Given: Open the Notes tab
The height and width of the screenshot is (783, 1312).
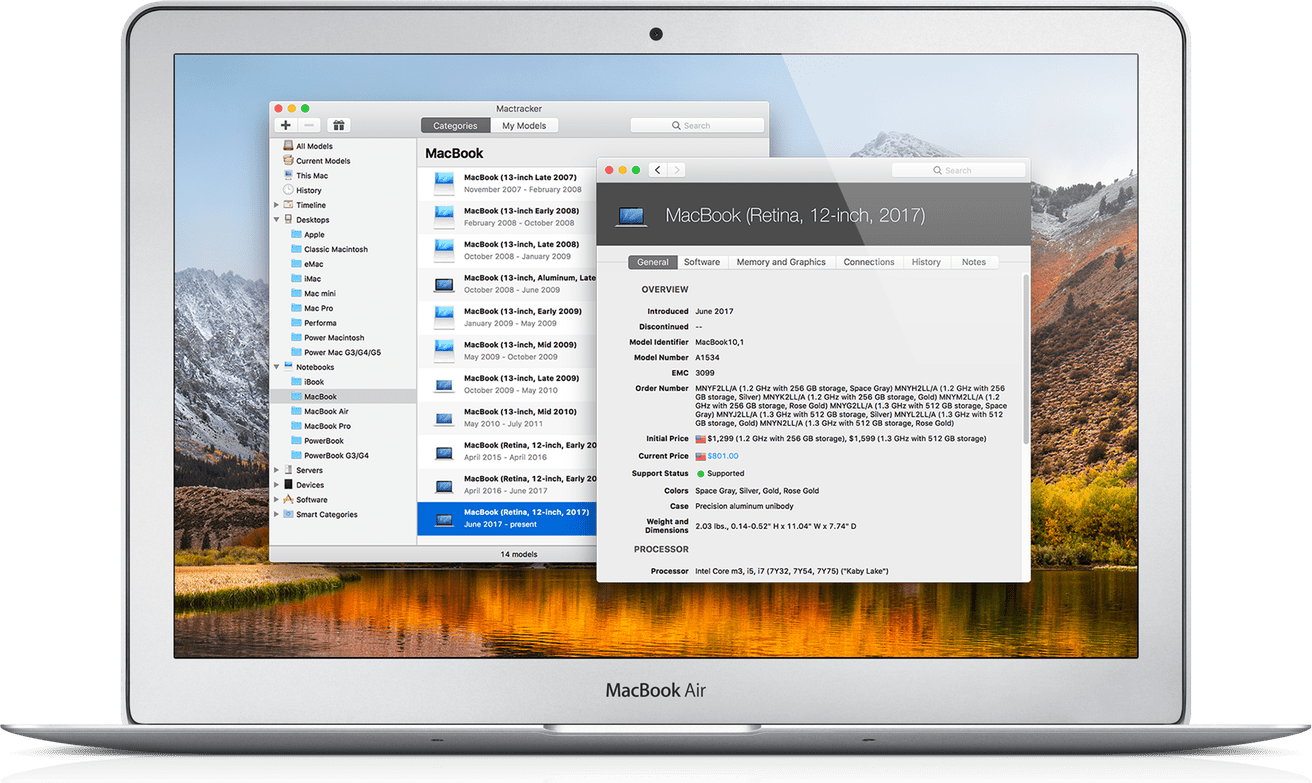Looking at the screenshot, I should 974,262.
